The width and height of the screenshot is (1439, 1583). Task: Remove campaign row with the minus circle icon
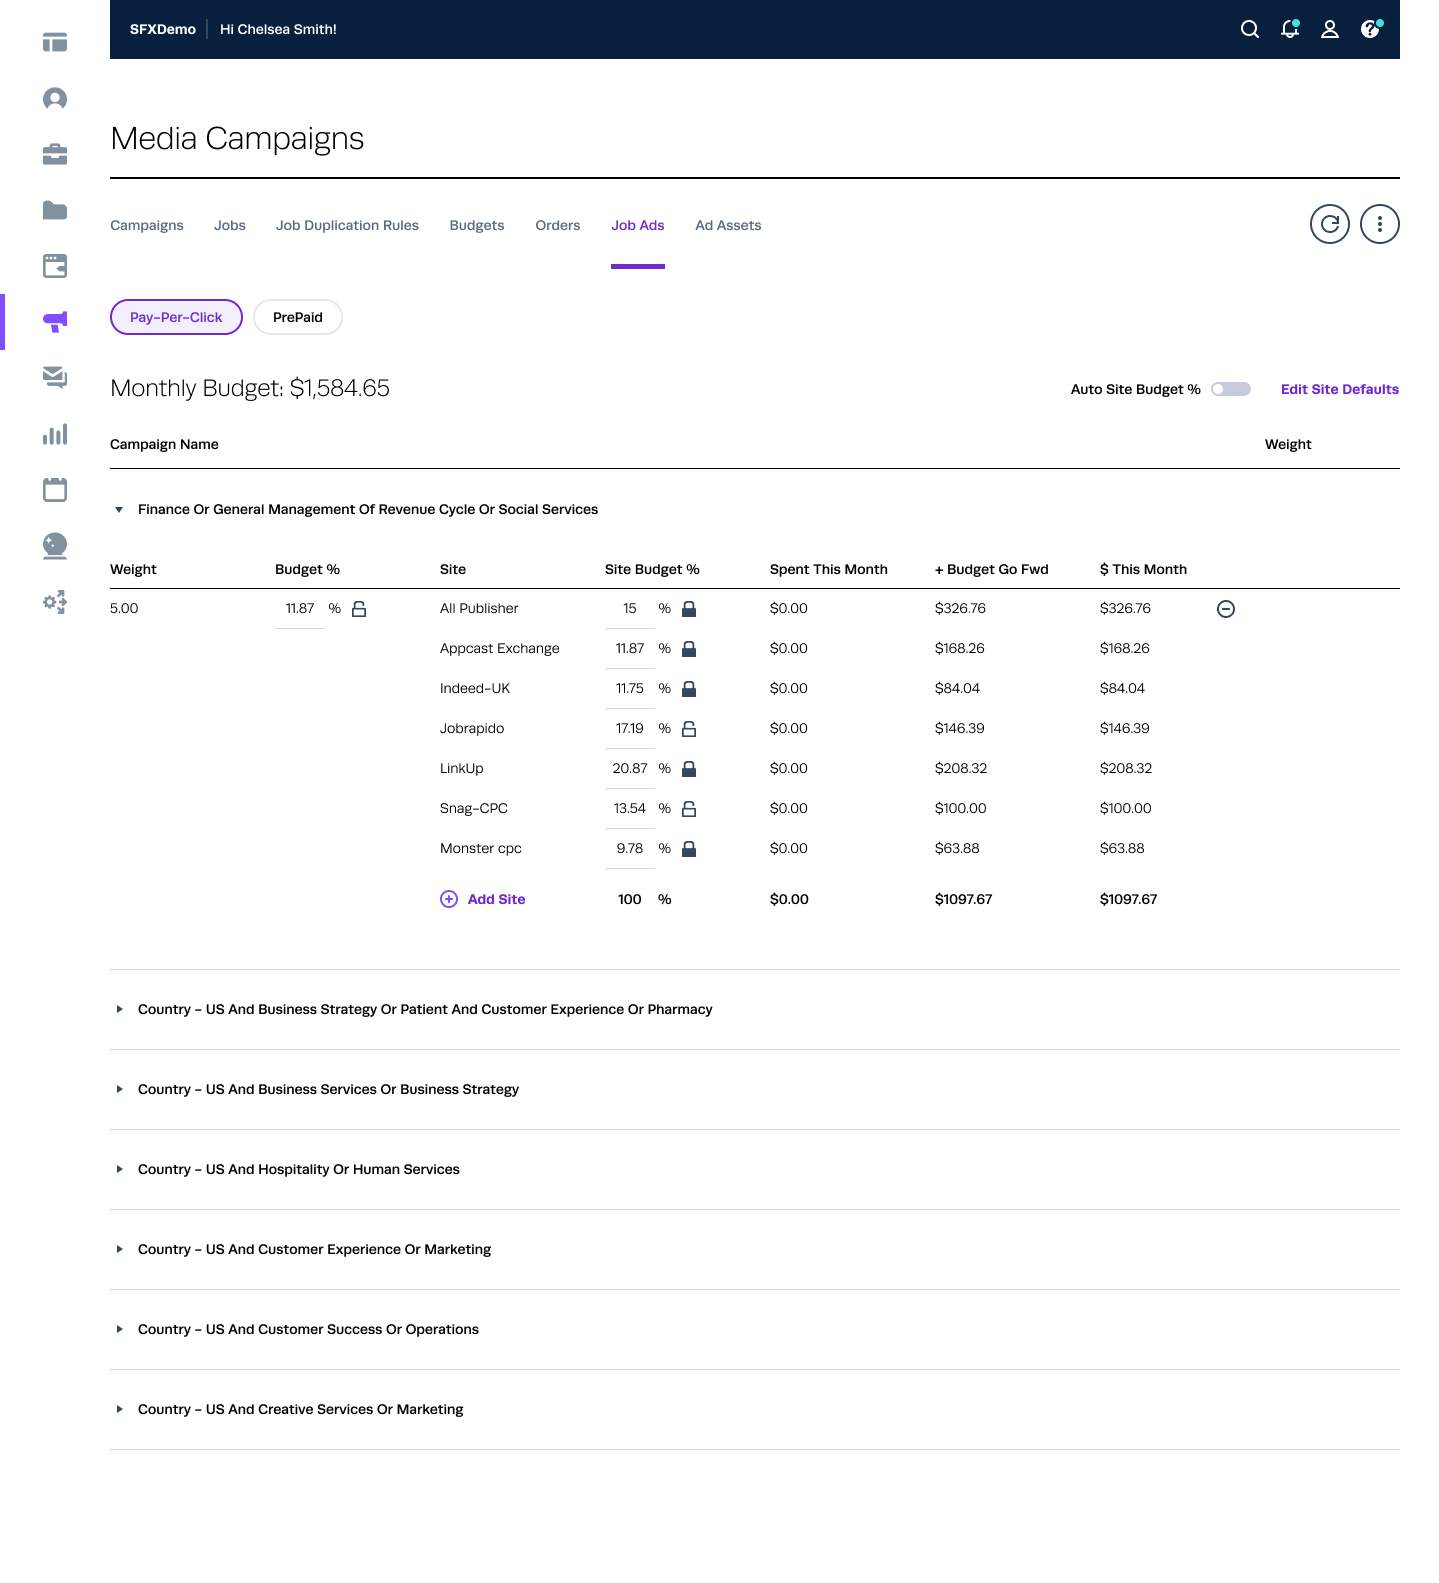(1225, 609)
